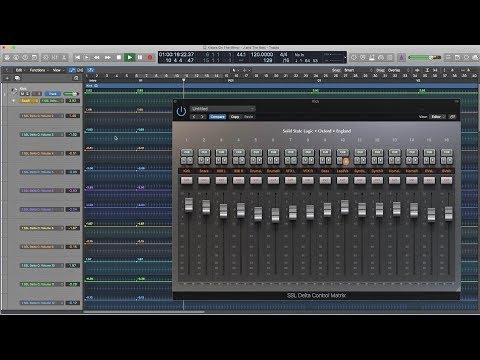The image size is (480, 360).
Task: Open the Drag Overlap dropdown
Action: (x=397, y=70)
